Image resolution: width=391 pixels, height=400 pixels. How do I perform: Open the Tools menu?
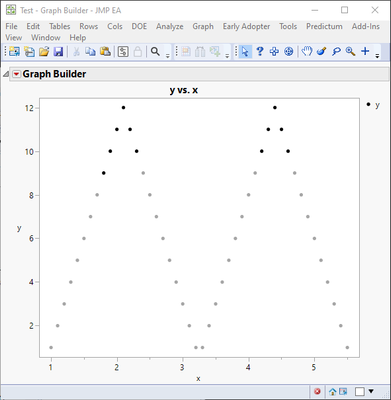[288, 26]
